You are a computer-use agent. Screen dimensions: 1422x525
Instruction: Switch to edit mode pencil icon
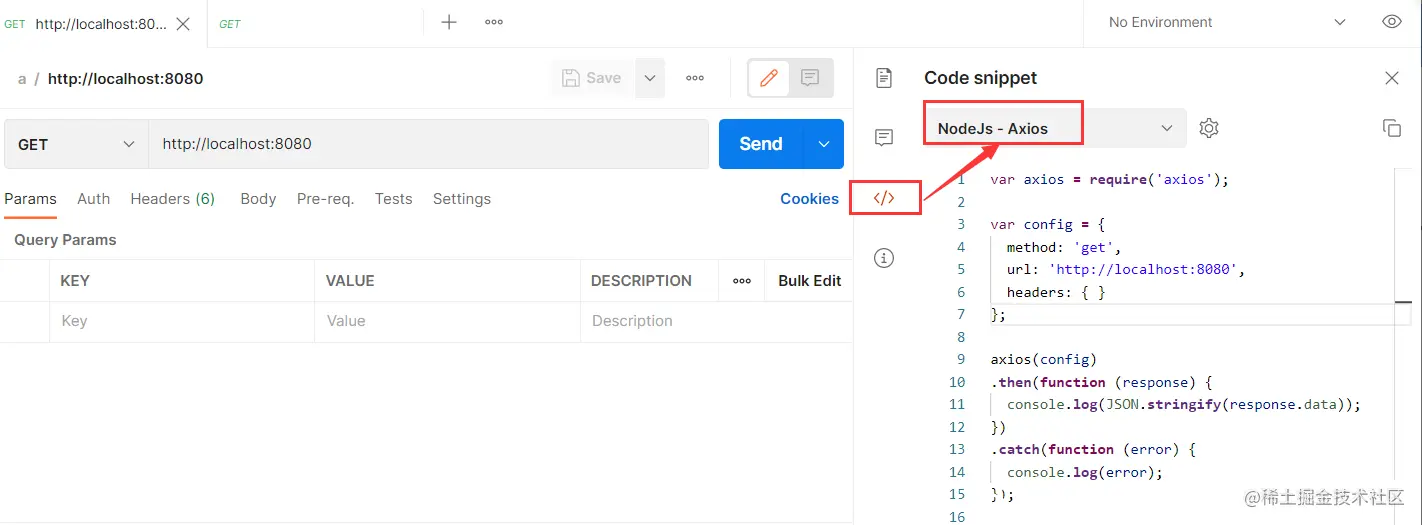pos(769,78)
